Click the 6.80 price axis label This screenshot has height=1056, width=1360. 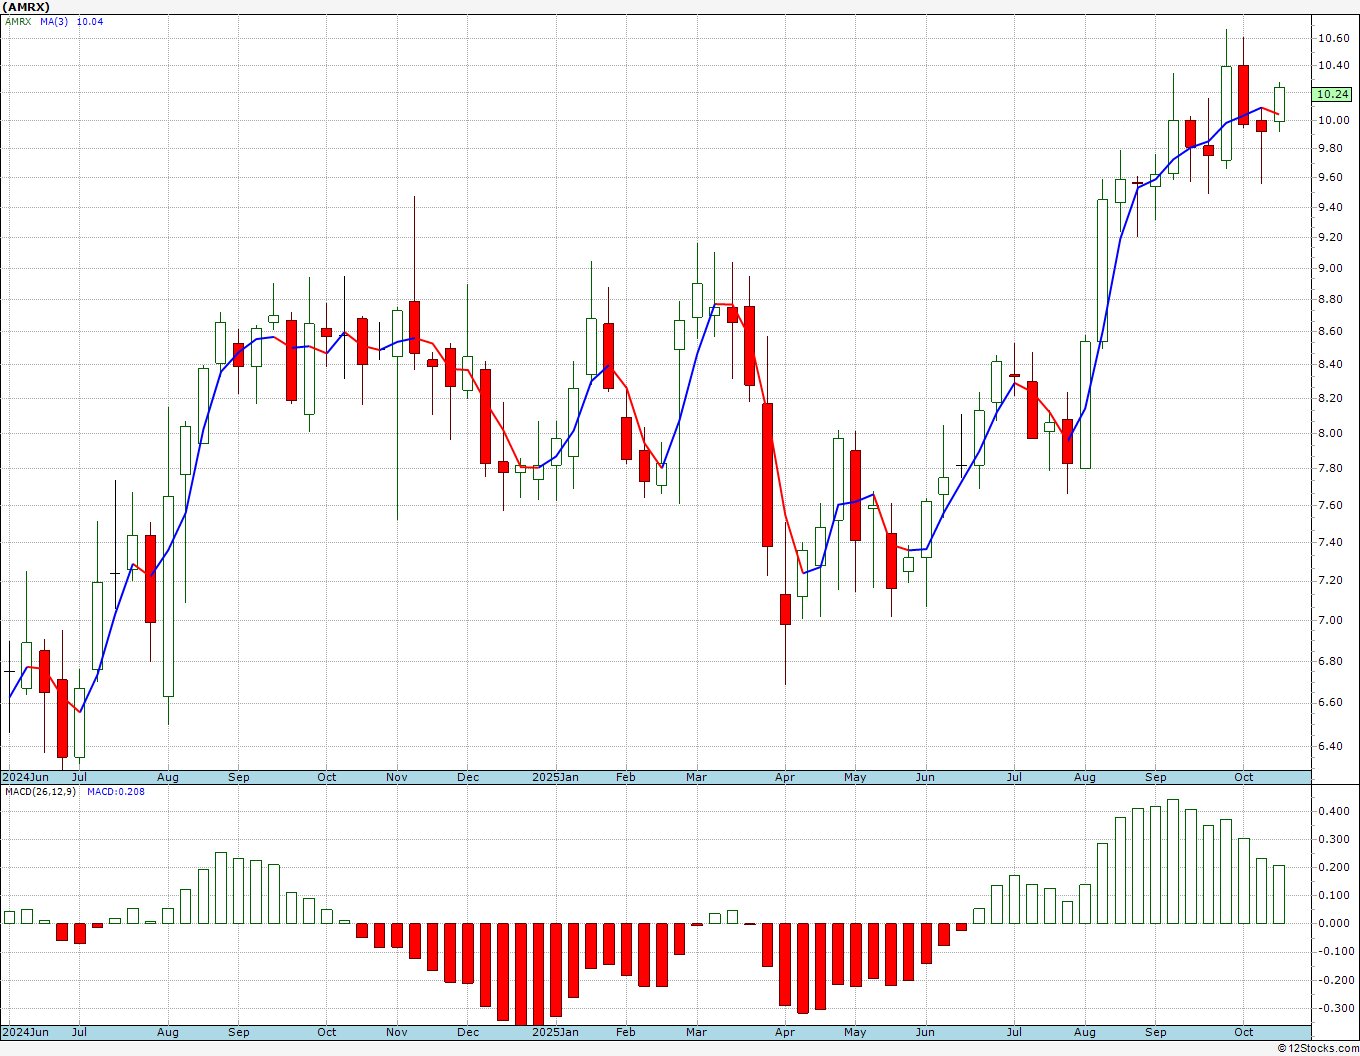(x=1332, y=661)
